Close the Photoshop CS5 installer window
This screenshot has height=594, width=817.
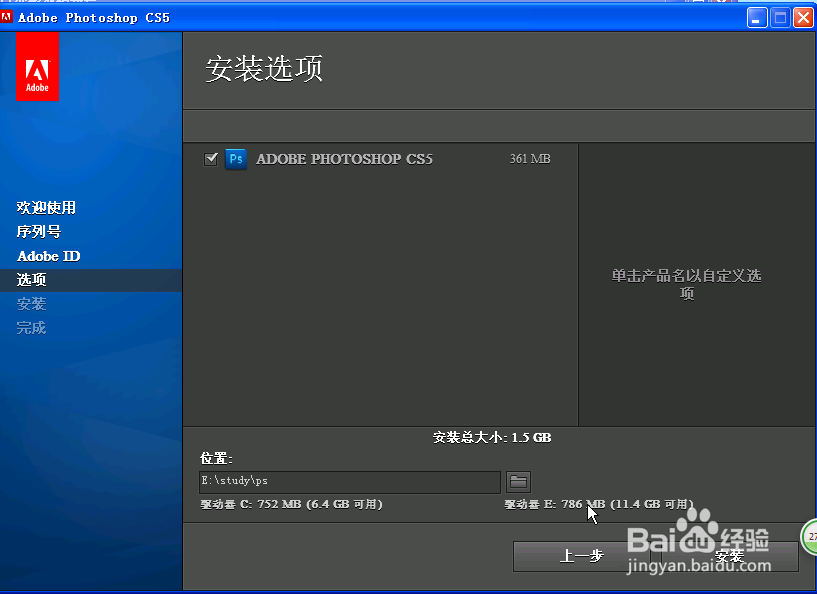click(803, 18)
